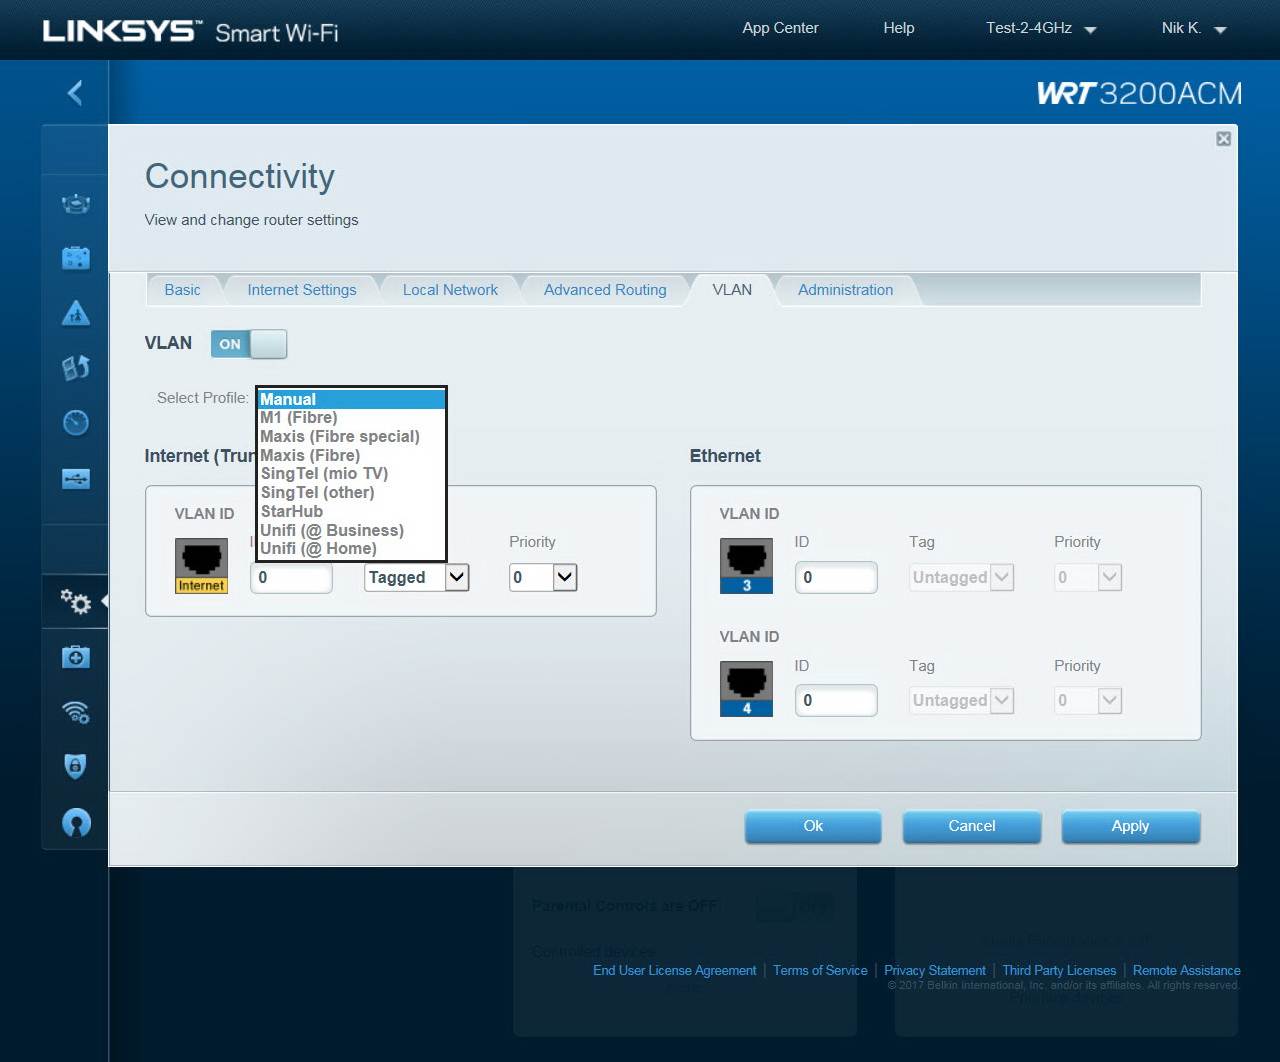Open Terms of Service link
This screenshot has width=1280, height=1062.
coord(820,970)
